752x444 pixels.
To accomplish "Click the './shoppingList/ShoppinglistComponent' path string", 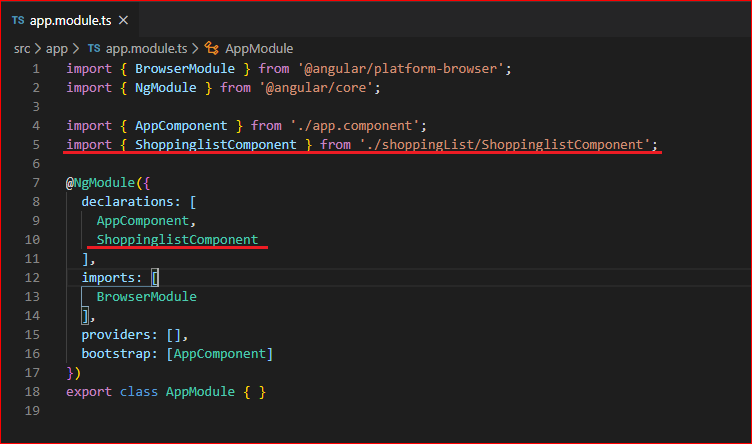I will pyautogui.click(x=505, y=145).
